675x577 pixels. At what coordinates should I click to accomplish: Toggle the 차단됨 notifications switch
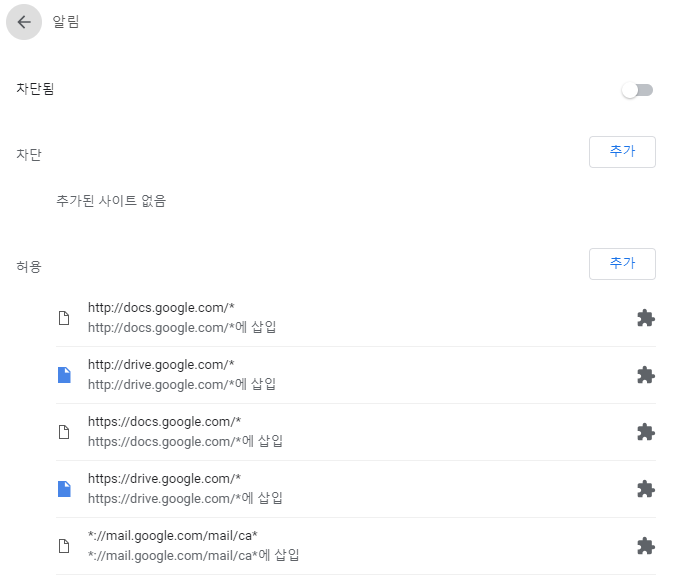point(637,90)
